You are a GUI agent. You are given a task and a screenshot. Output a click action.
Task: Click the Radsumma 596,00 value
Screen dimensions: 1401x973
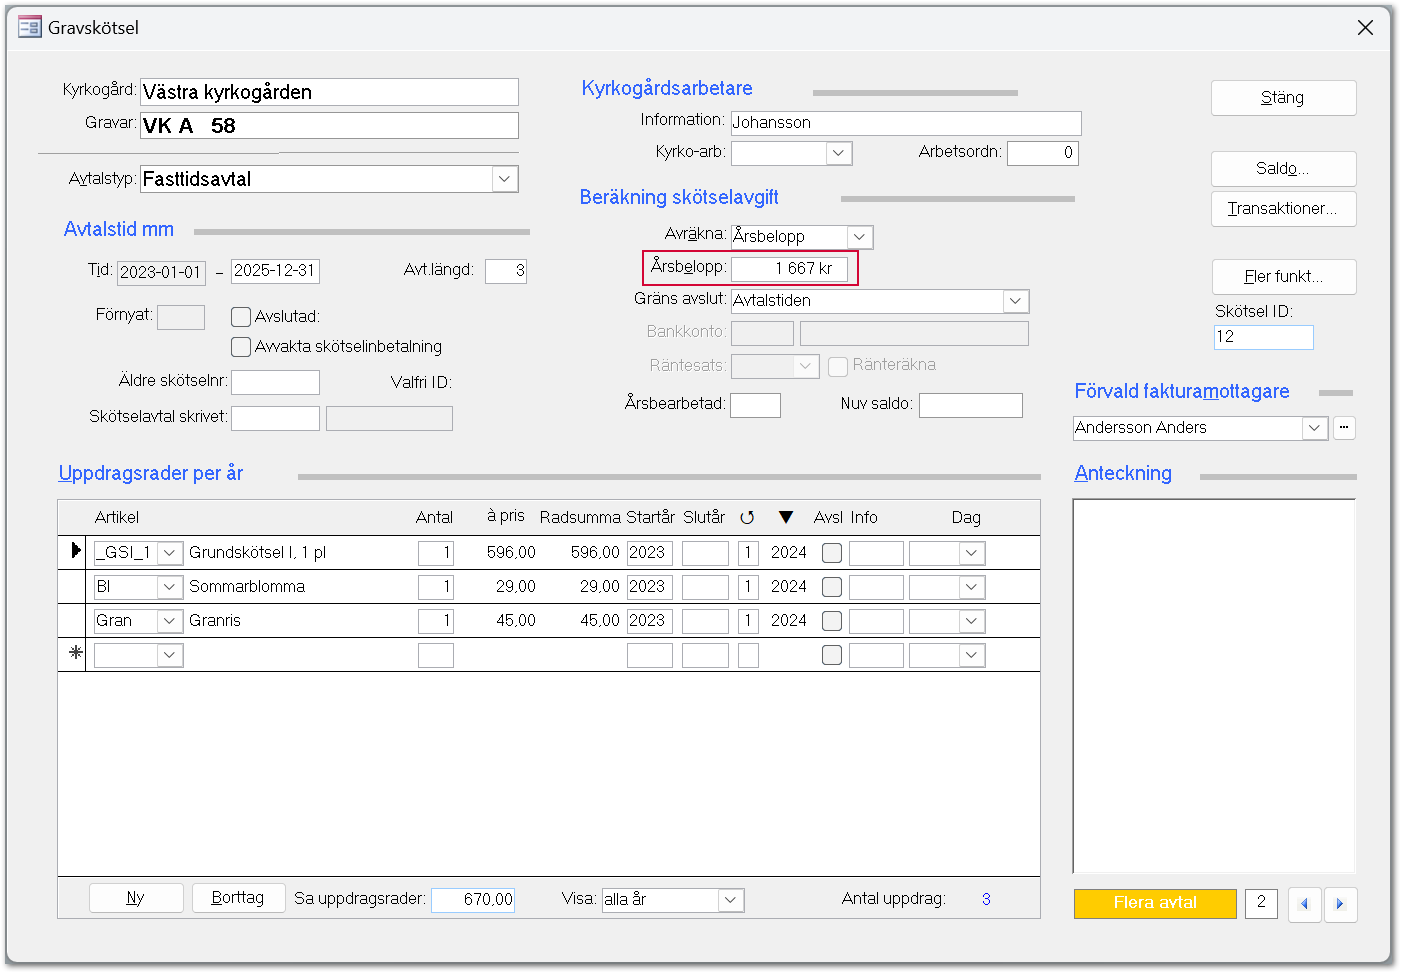(595, 553)
